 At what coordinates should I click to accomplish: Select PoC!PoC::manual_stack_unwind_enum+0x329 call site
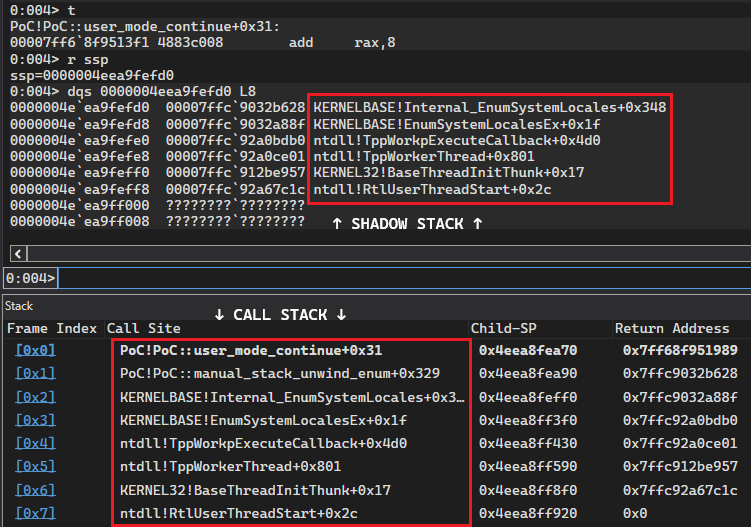coord(280,373)
